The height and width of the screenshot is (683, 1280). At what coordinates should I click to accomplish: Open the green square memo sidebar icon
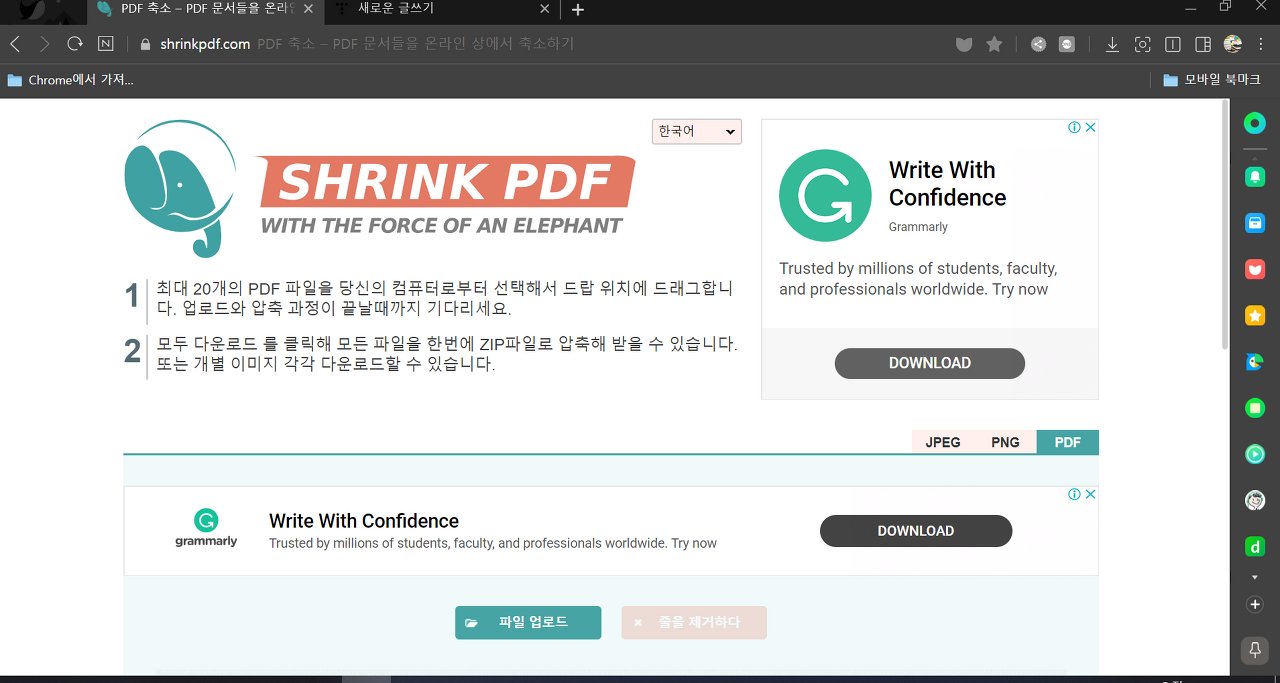(x=1254, y=408)
